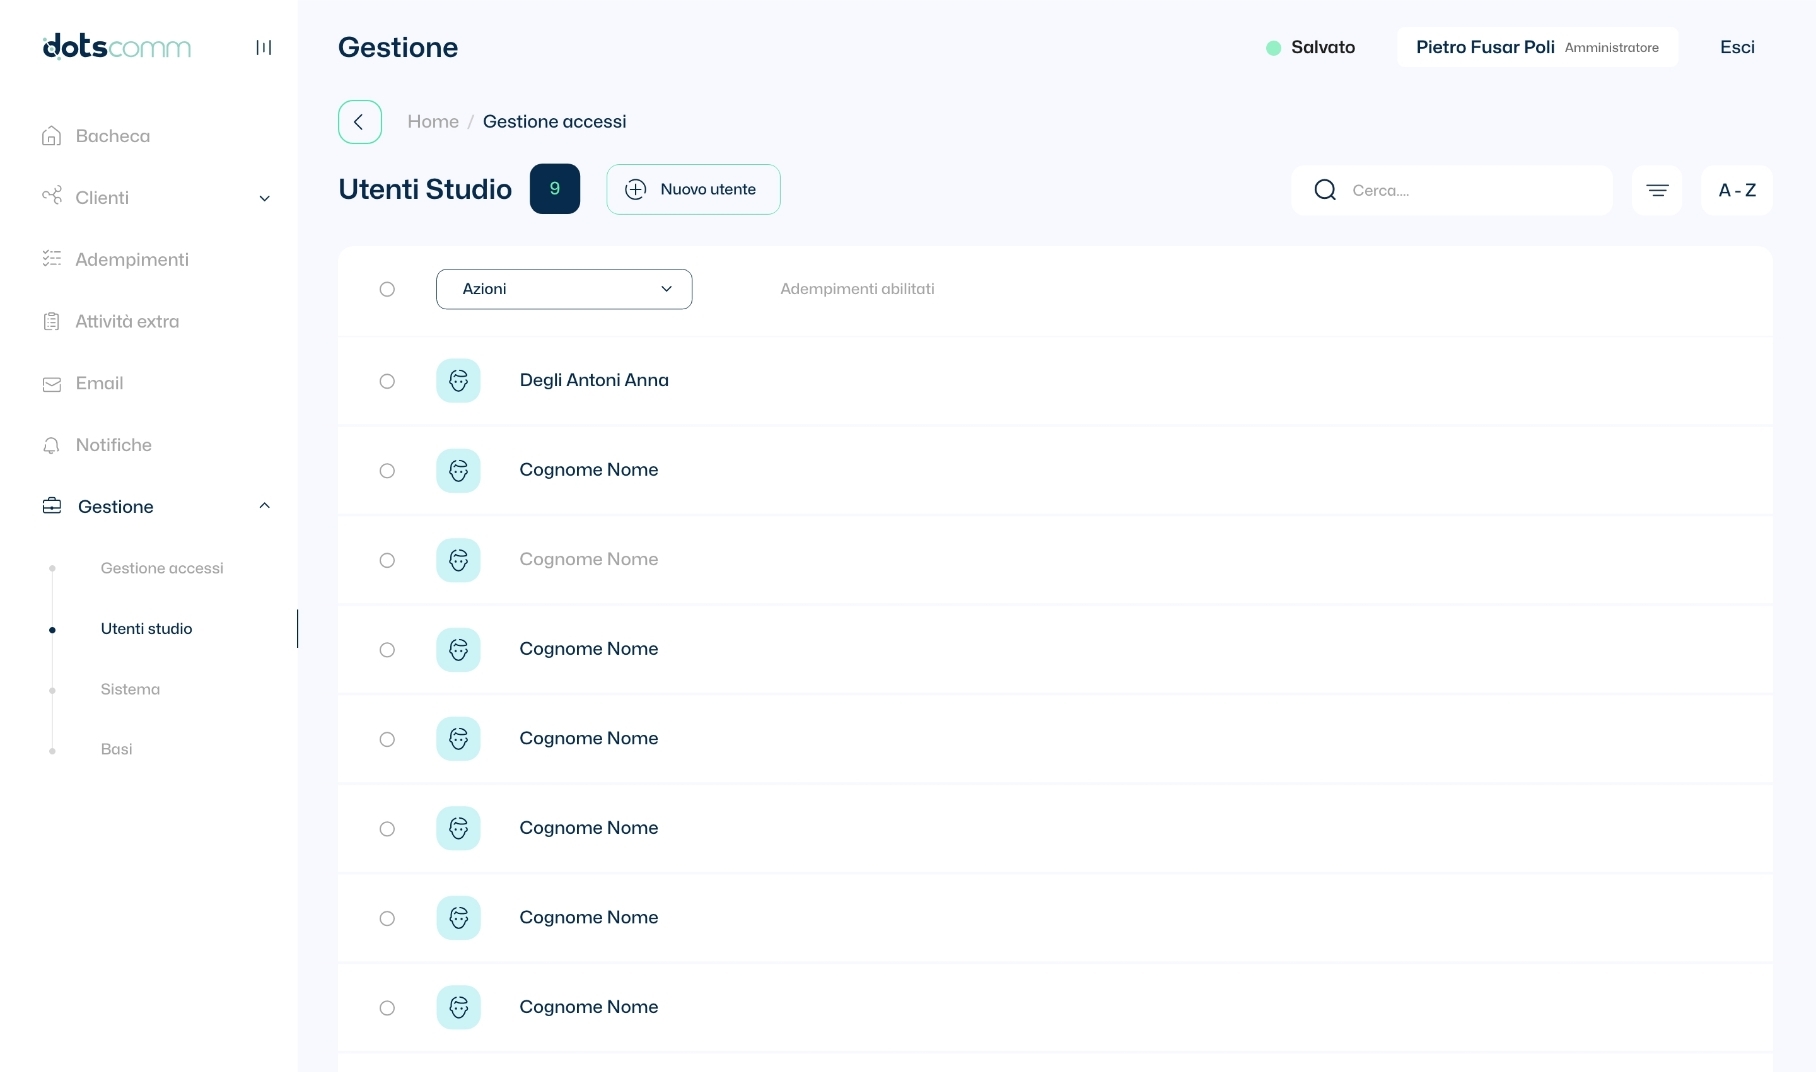Collapse the Gestione sidebar section
The image size is (1816, 1072).
click(x=264, y=506)
